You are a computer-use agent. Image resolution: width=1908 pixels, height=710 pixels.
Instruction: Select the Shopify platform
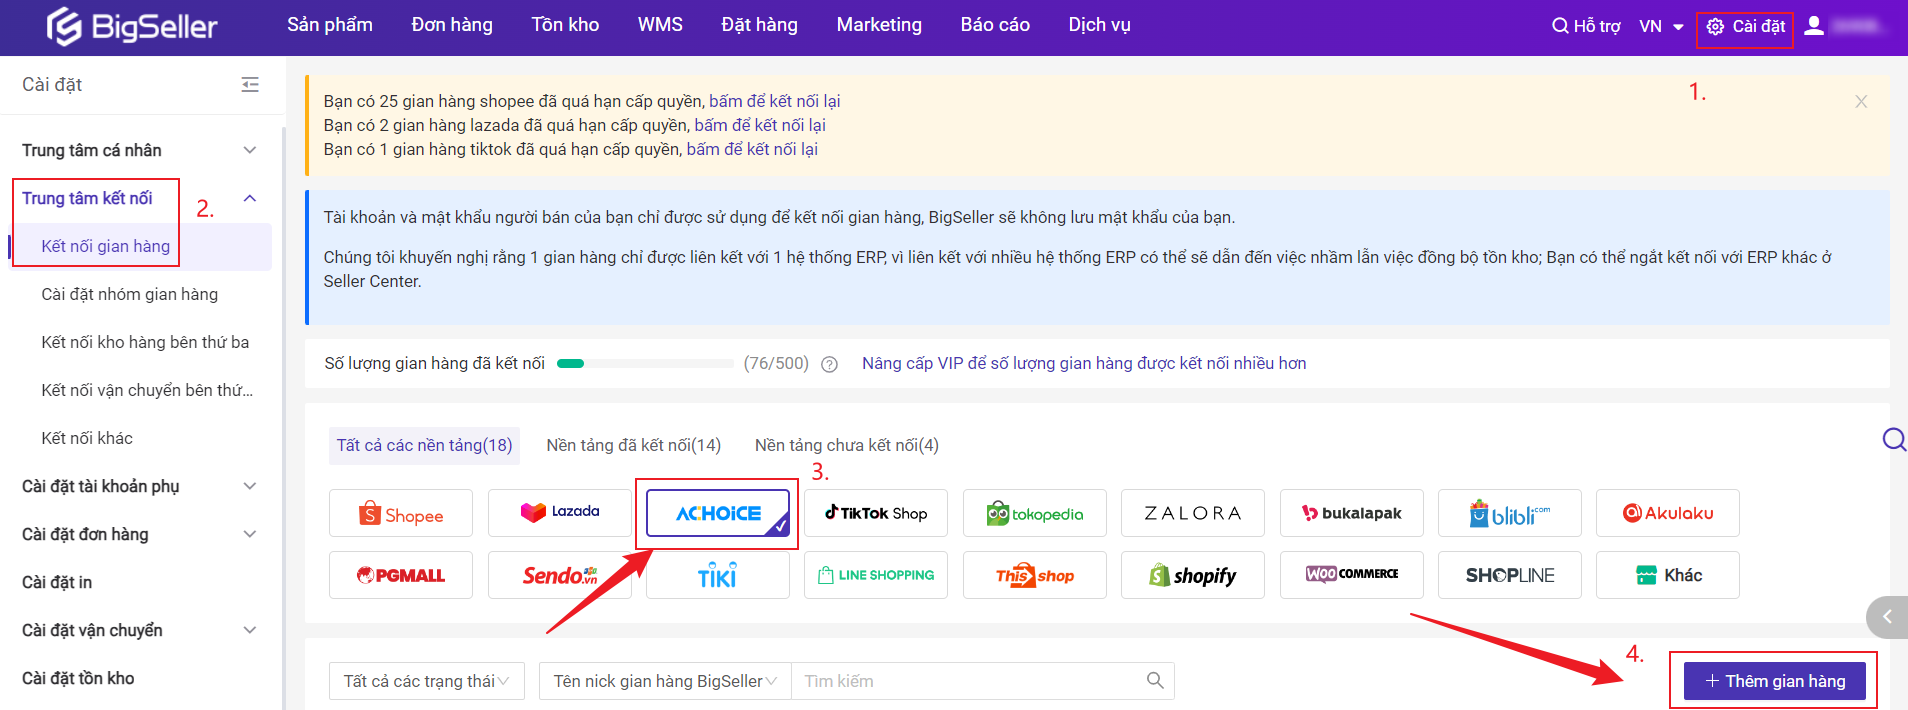1193,575
